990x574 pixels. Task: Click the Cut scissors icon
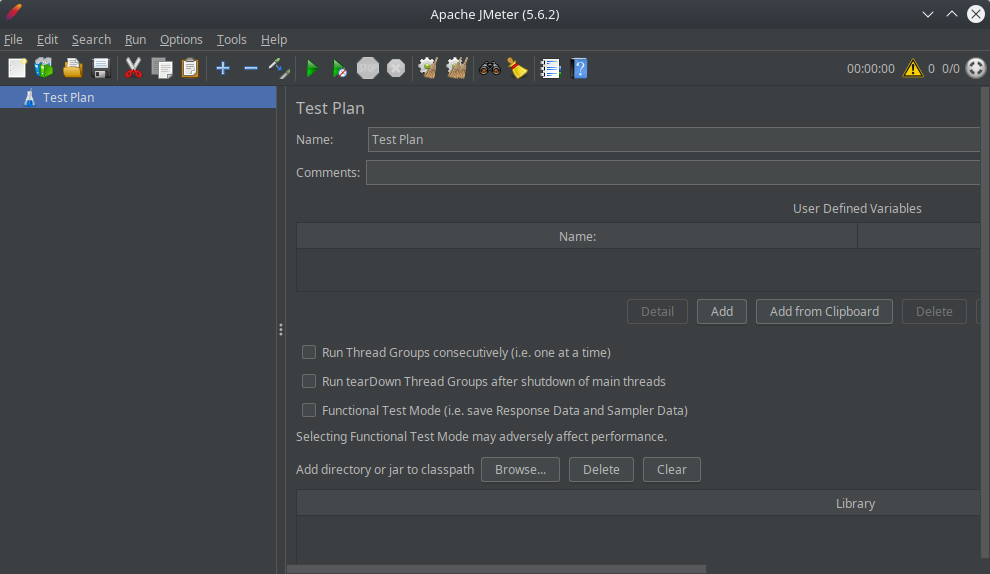coord(133,68)
